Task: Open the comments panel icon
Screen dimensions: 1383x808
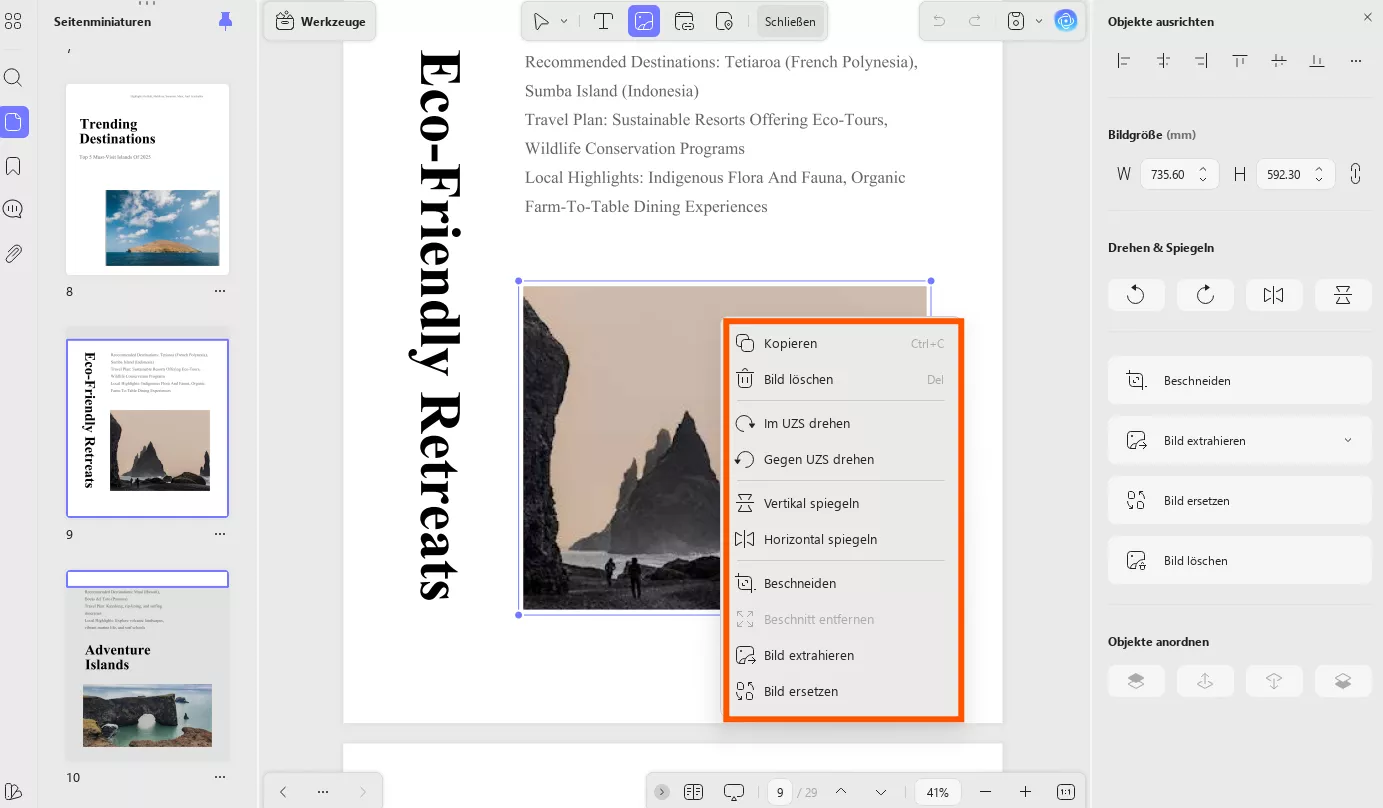Action: coord(13,210)
